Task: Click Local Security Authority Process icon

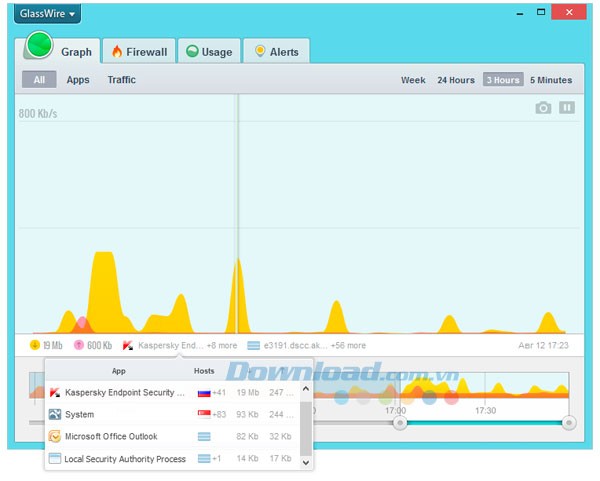Action: 55,459
